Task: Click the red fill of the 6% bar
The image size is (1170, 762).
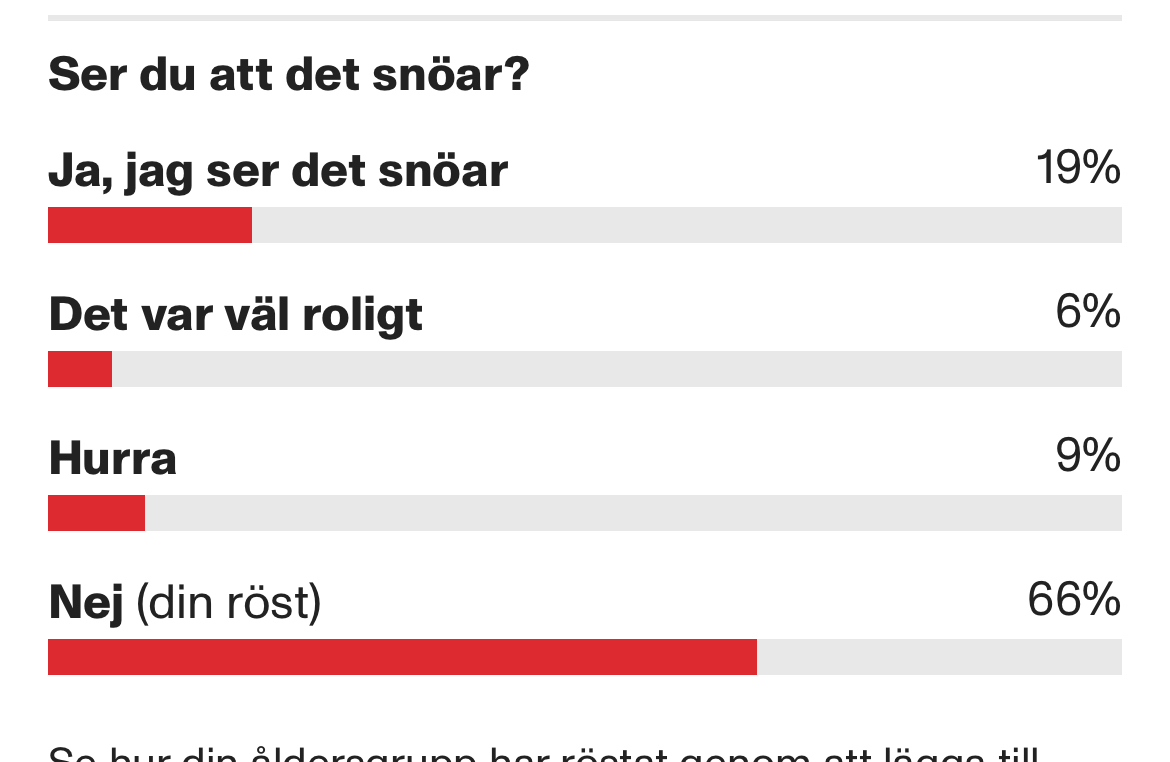Action: coord(80,369)
